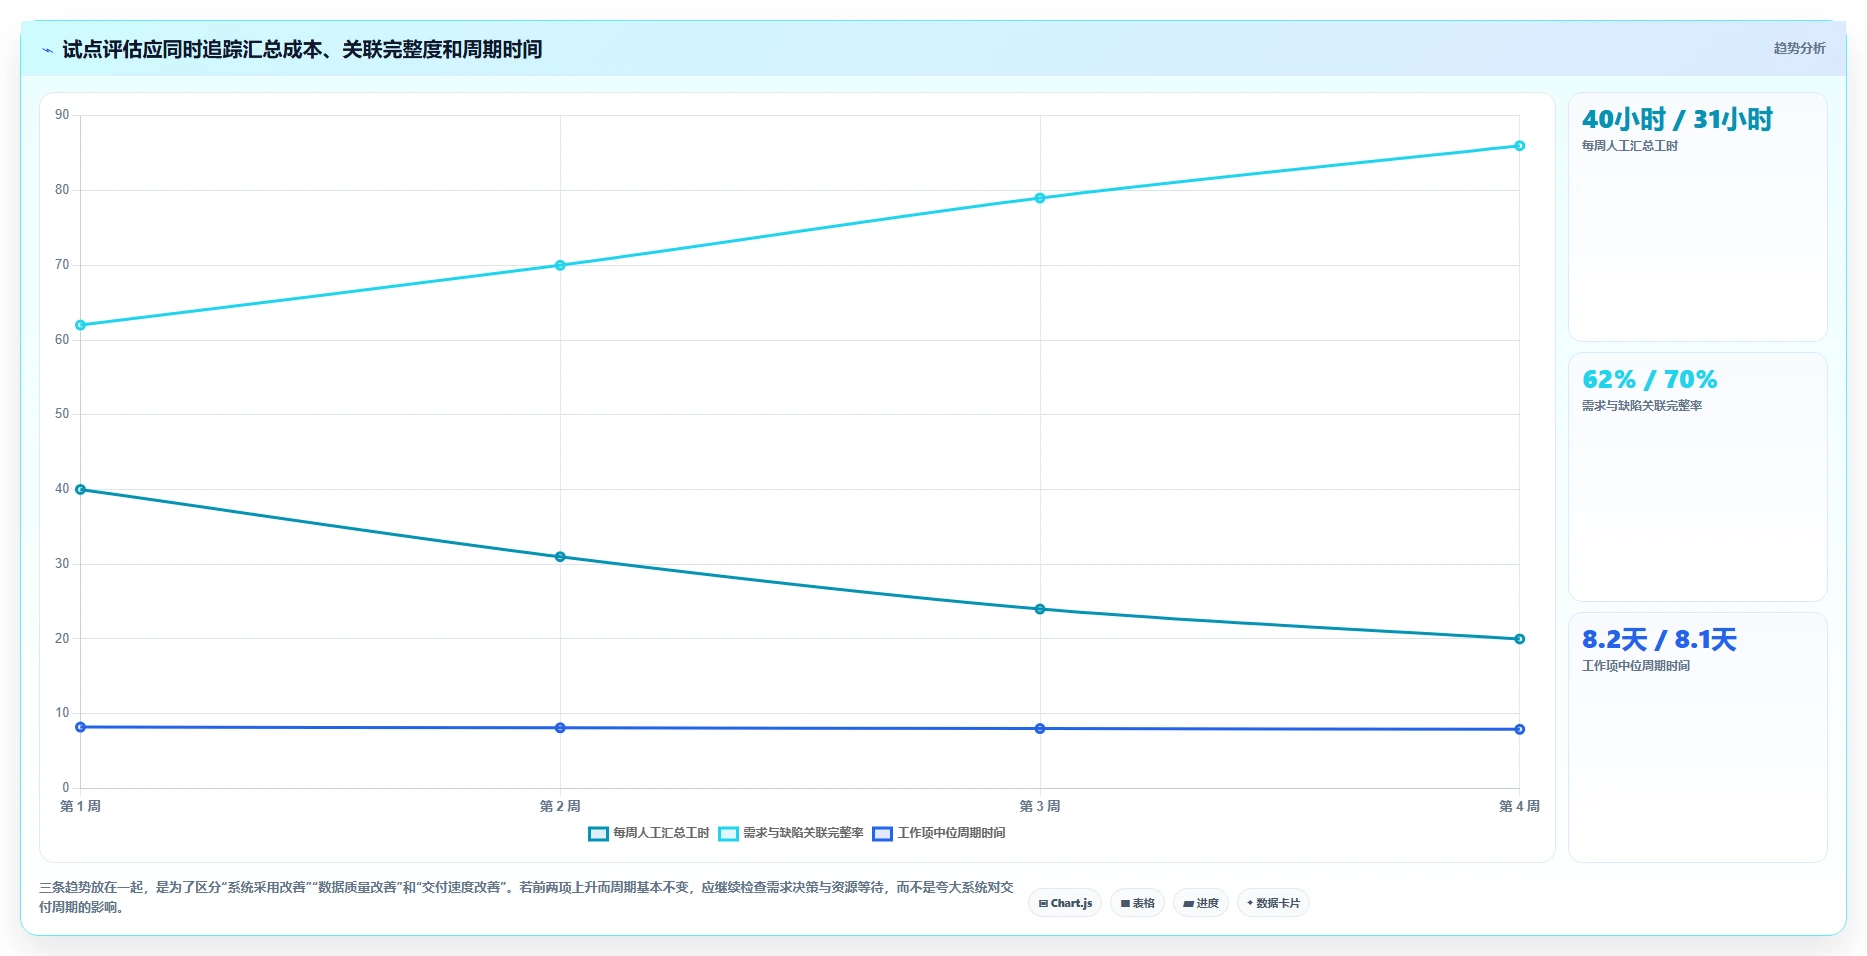Click the blue 工作项中位周期时间 legend color box
Image resolution: width=1867 pixels, height=956 pixels.
(x=882, y=834)
